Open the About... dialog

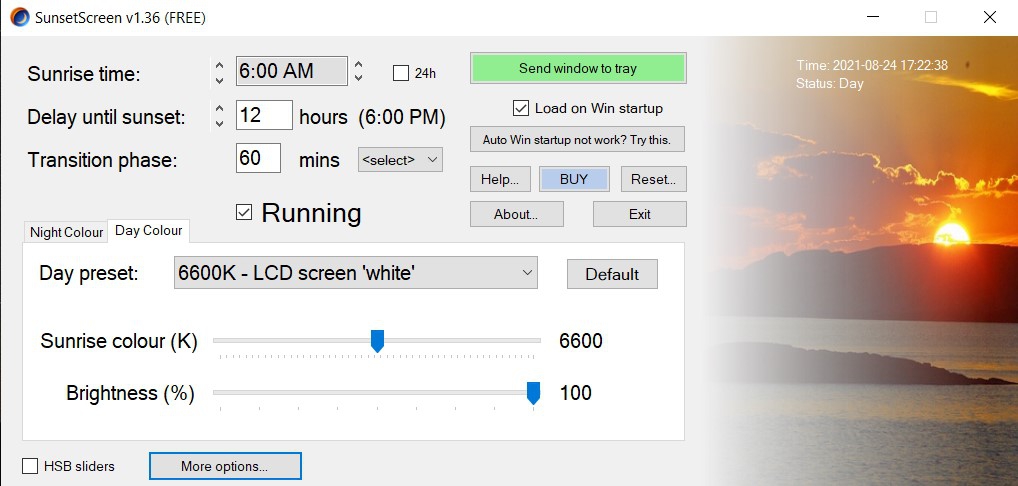pyautogui.click(x=516, y=214)
